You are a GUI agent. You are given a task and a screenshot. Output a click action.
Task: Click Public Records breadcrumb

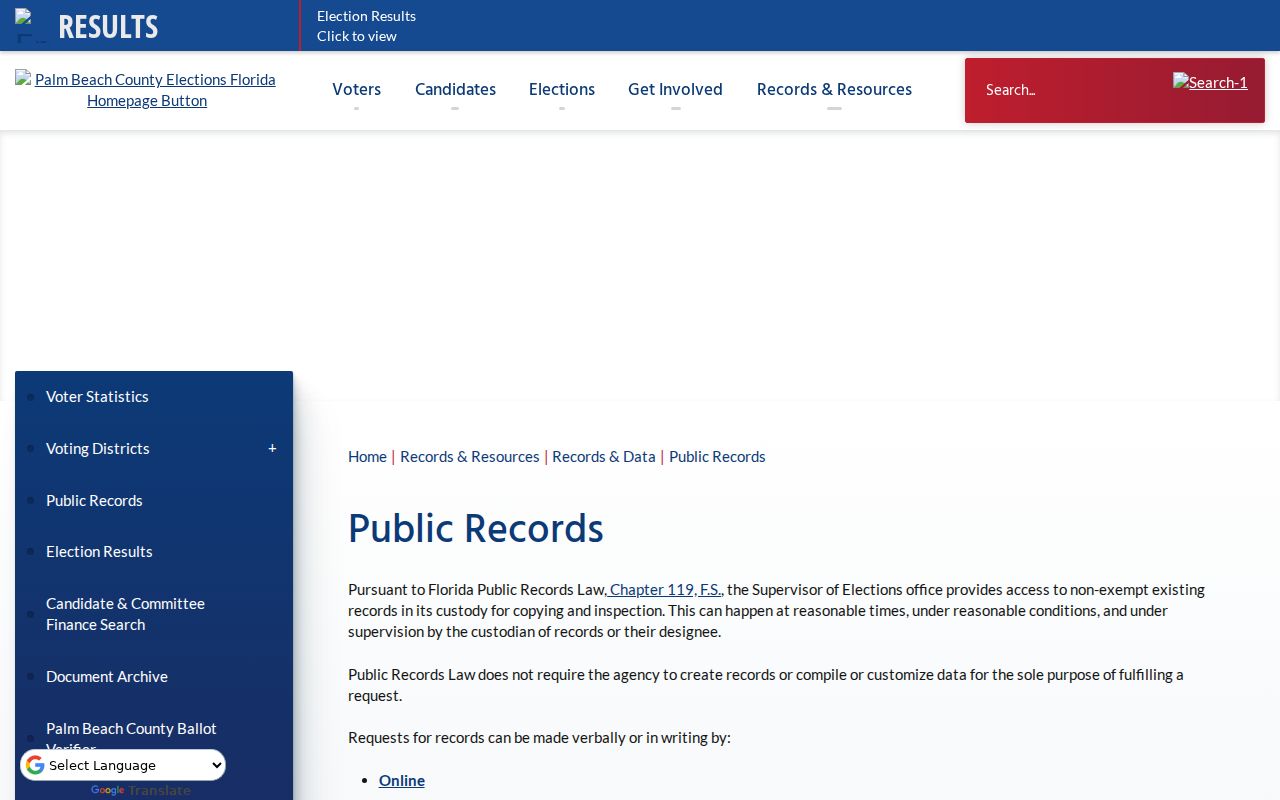click(x=717, y=456)
